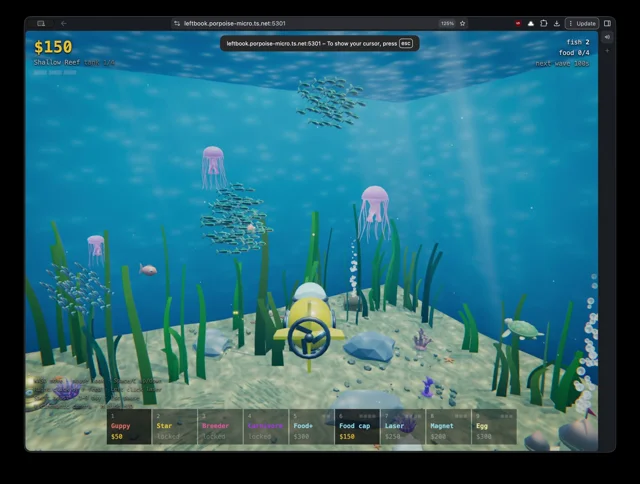Screen dimensions: 640x484
Task: Click the site settings icon in address bar
Action: (177, 24)
